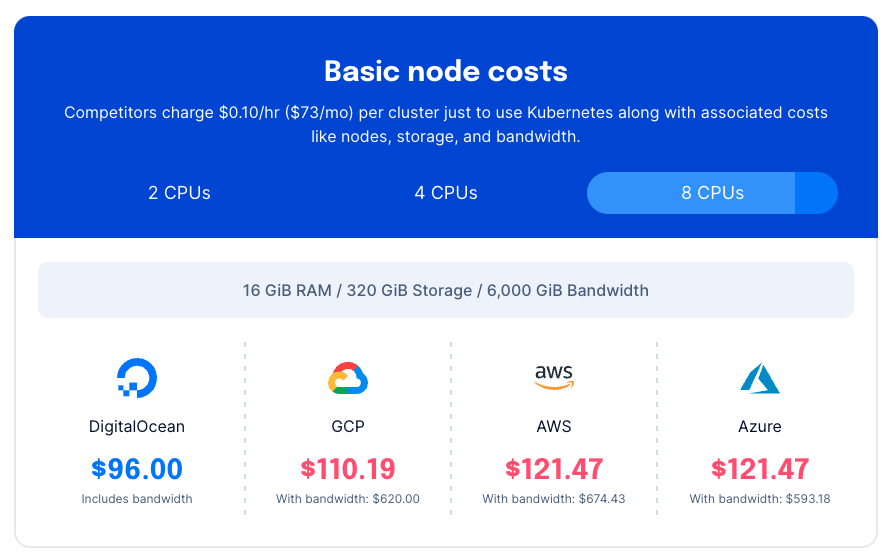
Task: Click DigitalOcean's $96.00 price
Action: (137, 468)
